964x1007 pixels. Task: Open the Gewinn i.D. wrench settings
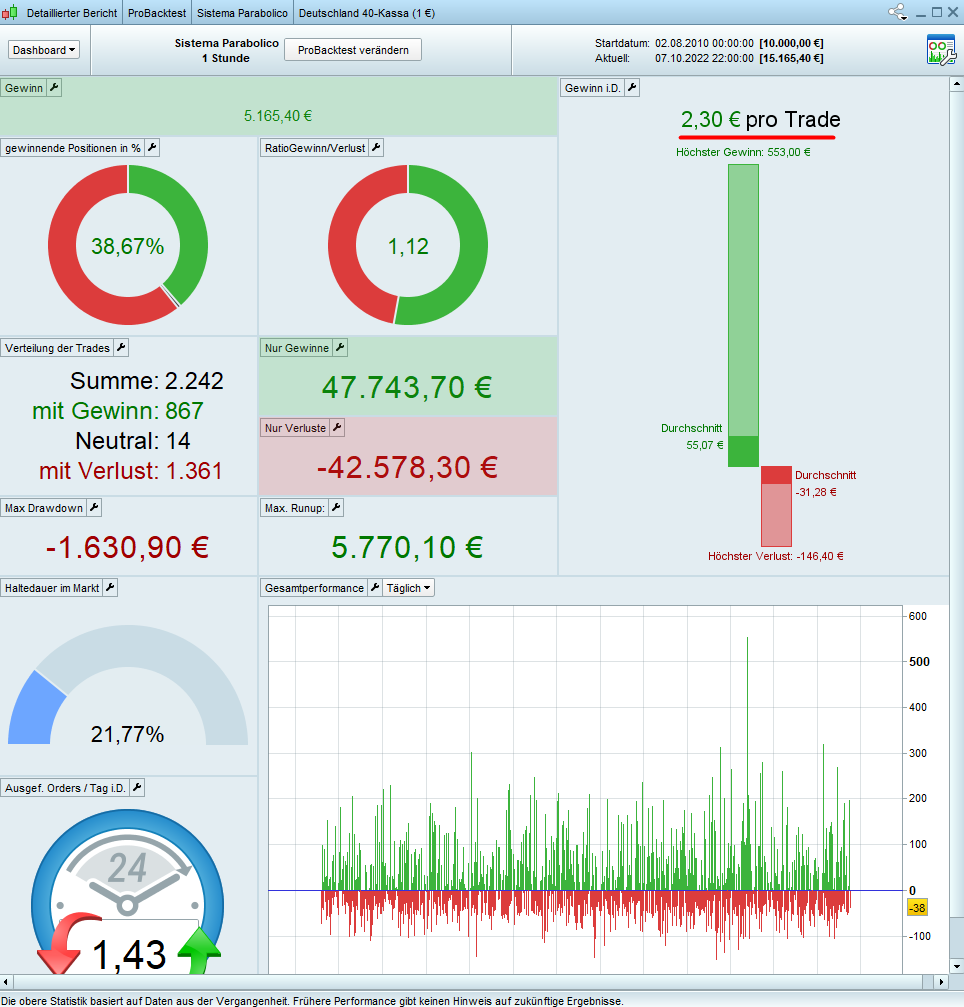click(x=633, y=88)
